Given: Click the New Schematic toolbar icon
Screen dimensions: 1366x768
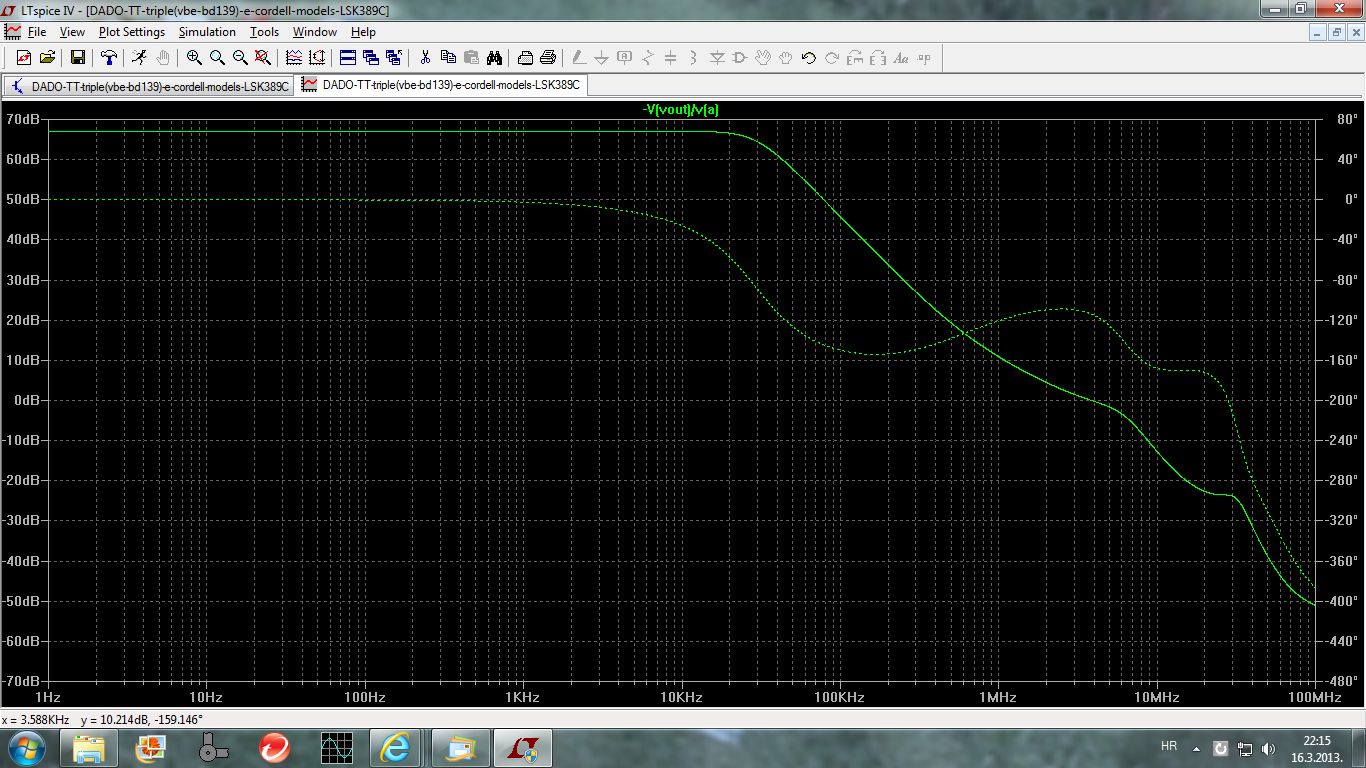Looking at the screenshot, I should (23, 58).
